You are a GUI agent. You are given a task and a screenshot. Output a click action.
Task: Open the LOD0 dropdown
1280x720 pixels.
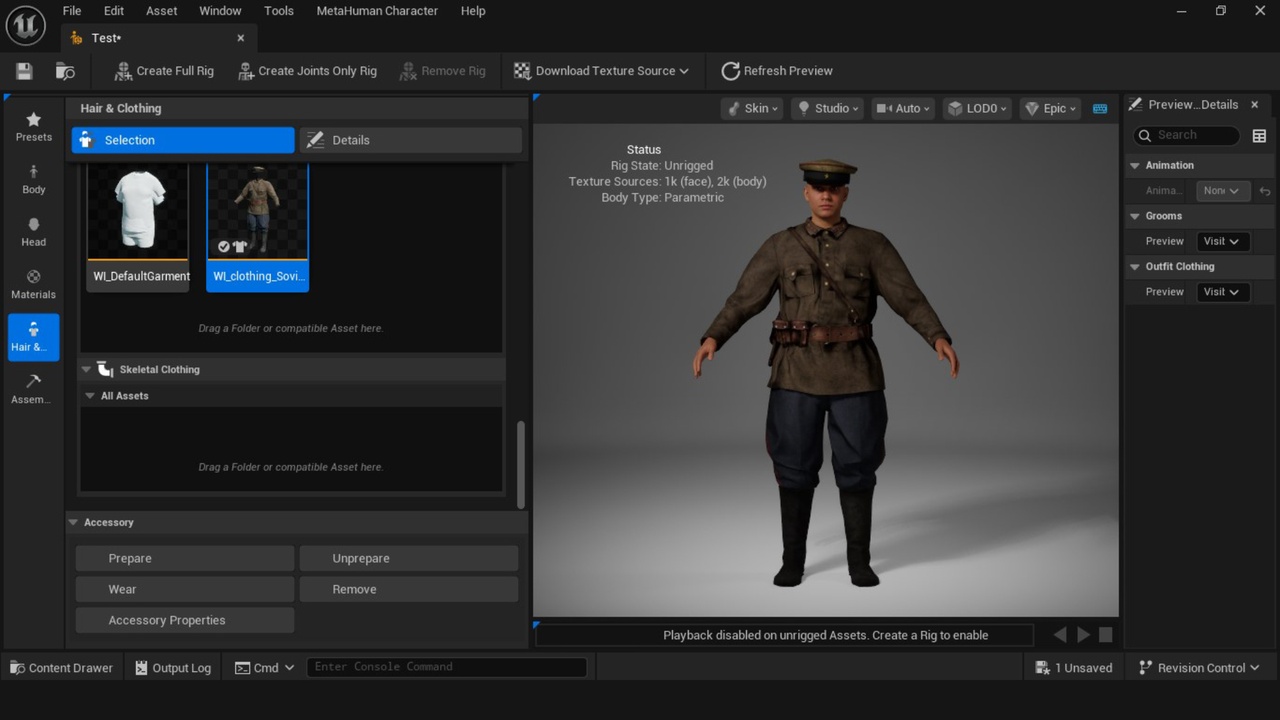(977, 108)
